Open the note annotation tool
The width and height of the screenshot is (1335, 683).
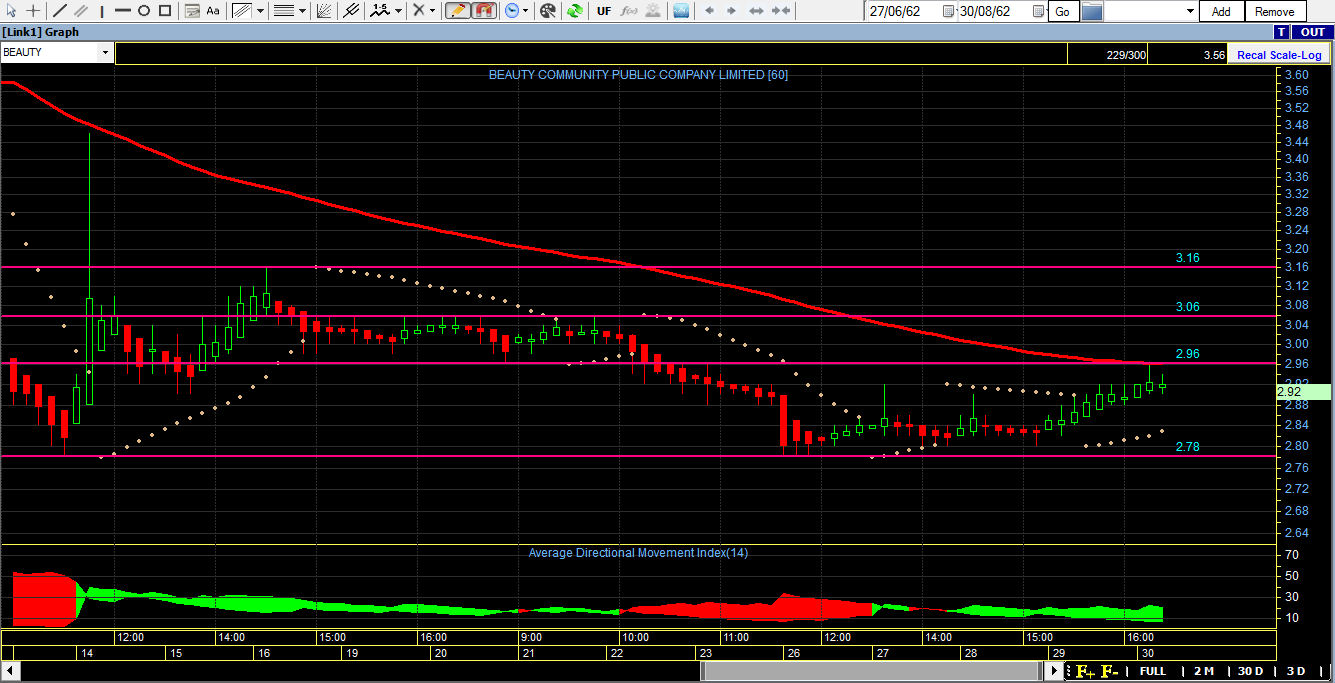pos(192,11)
